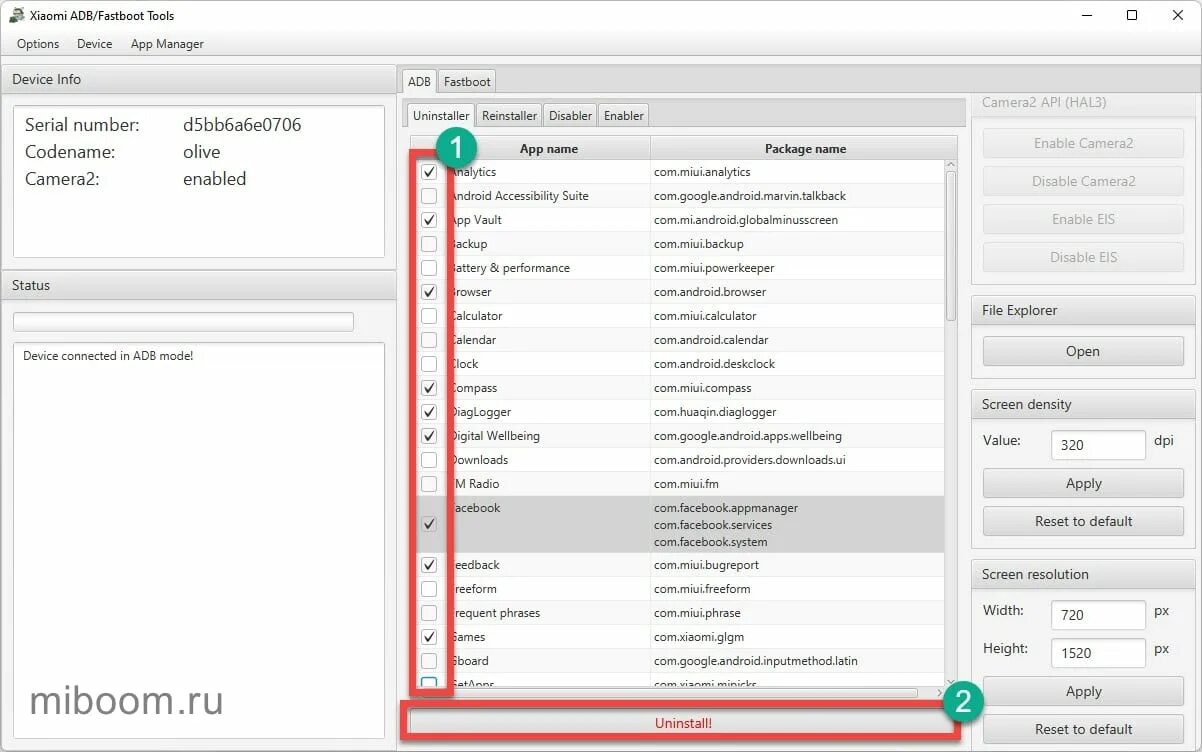
Task: Tick the Battery & performance checkbox
Action: (x=429, y=268)
